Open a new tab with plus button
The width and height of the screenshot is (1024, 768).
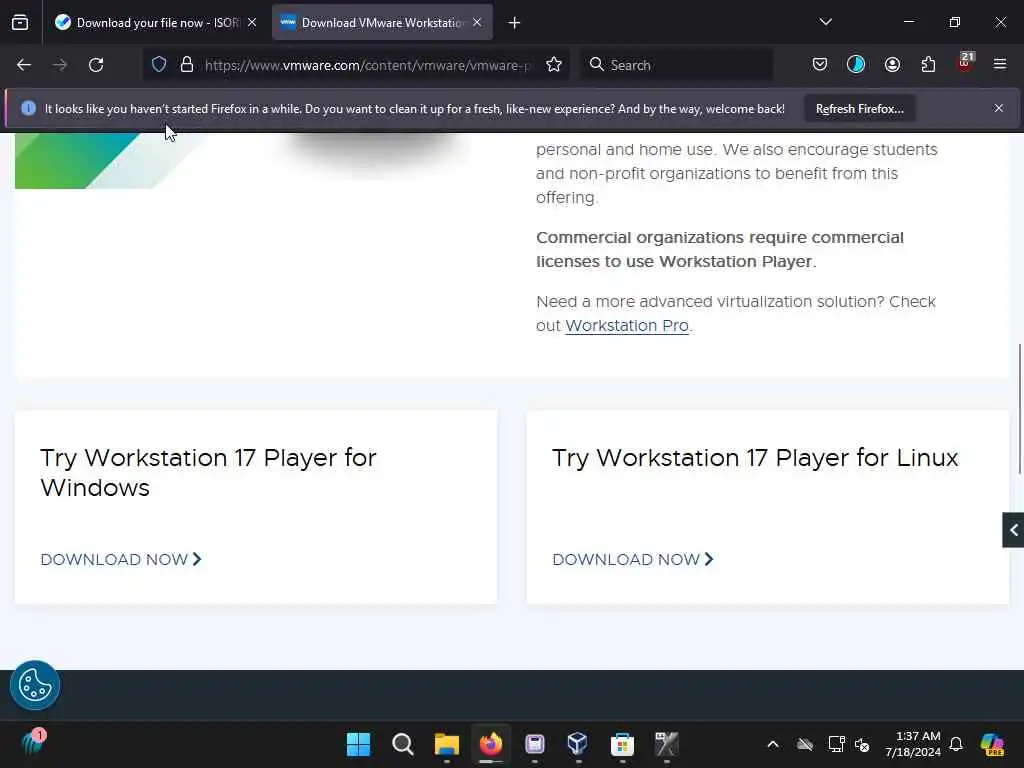[x=515, y=23]
